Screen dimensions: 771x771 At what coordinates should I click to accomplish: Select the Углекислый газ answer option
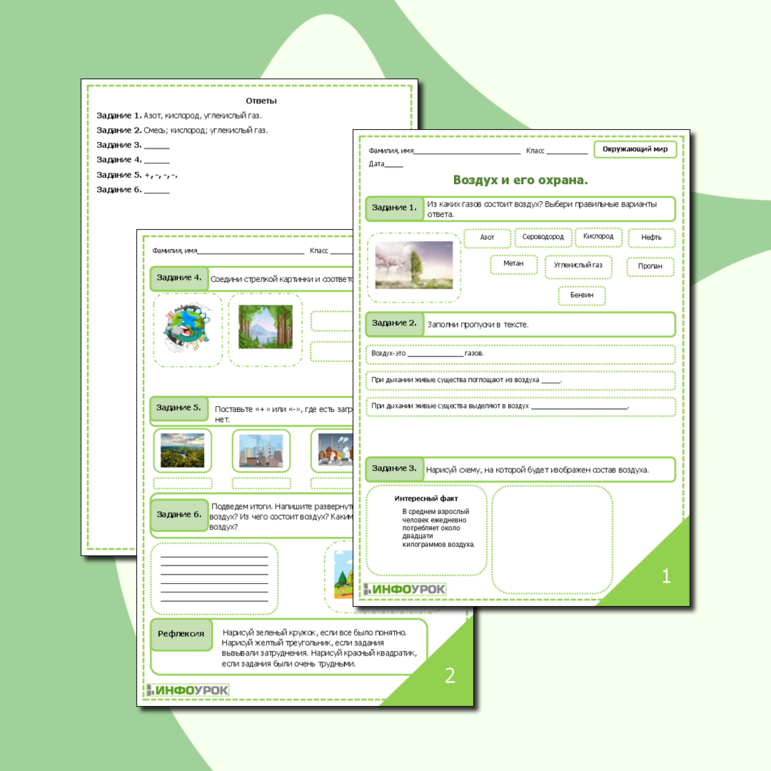[578, 266]
